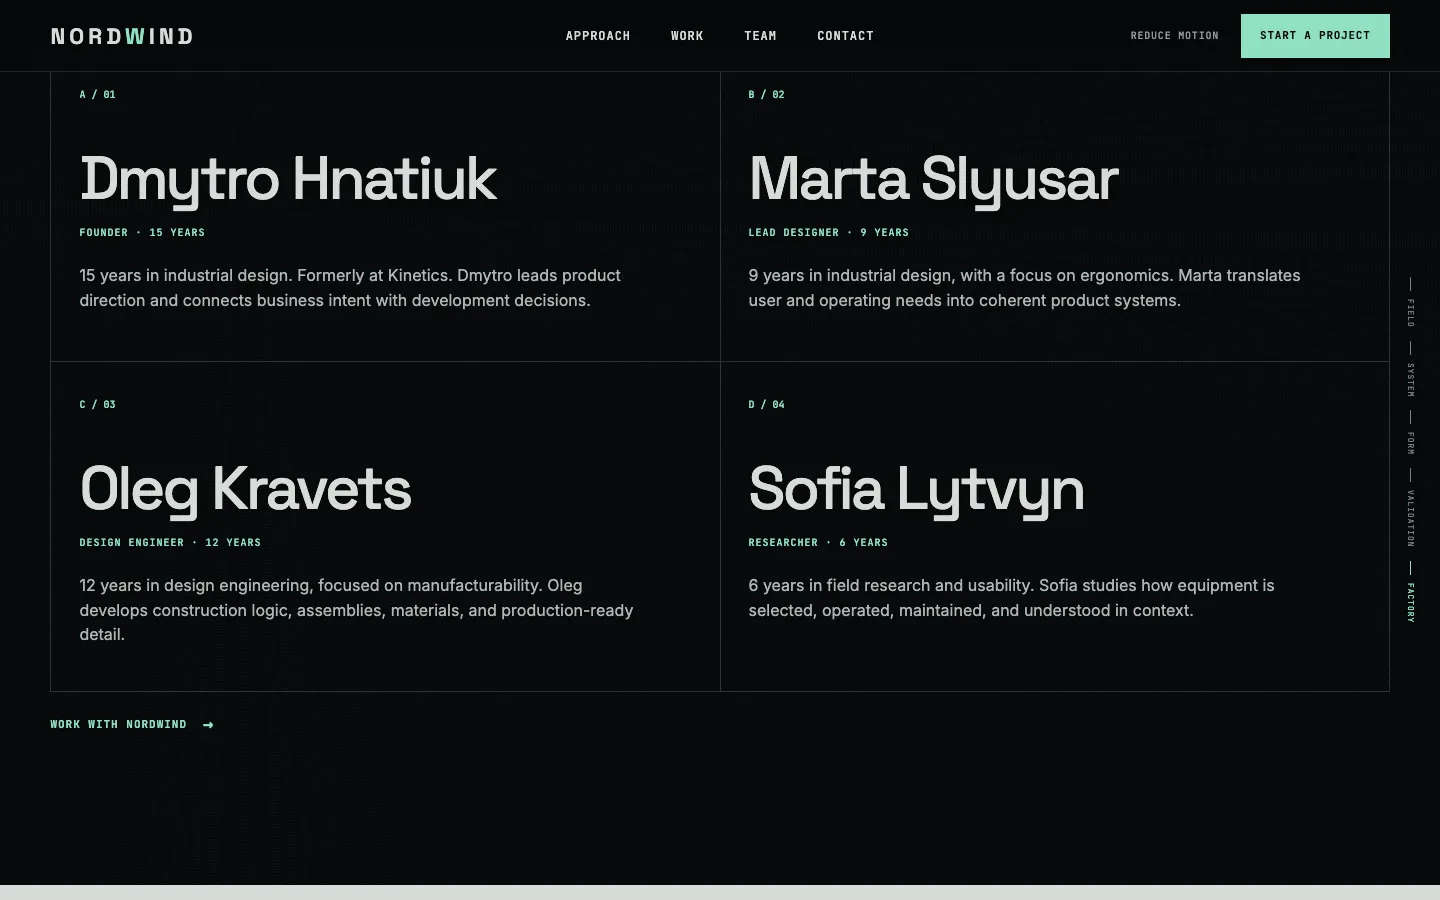Open the Approach menu item
1440x900 pixels.
598,36
